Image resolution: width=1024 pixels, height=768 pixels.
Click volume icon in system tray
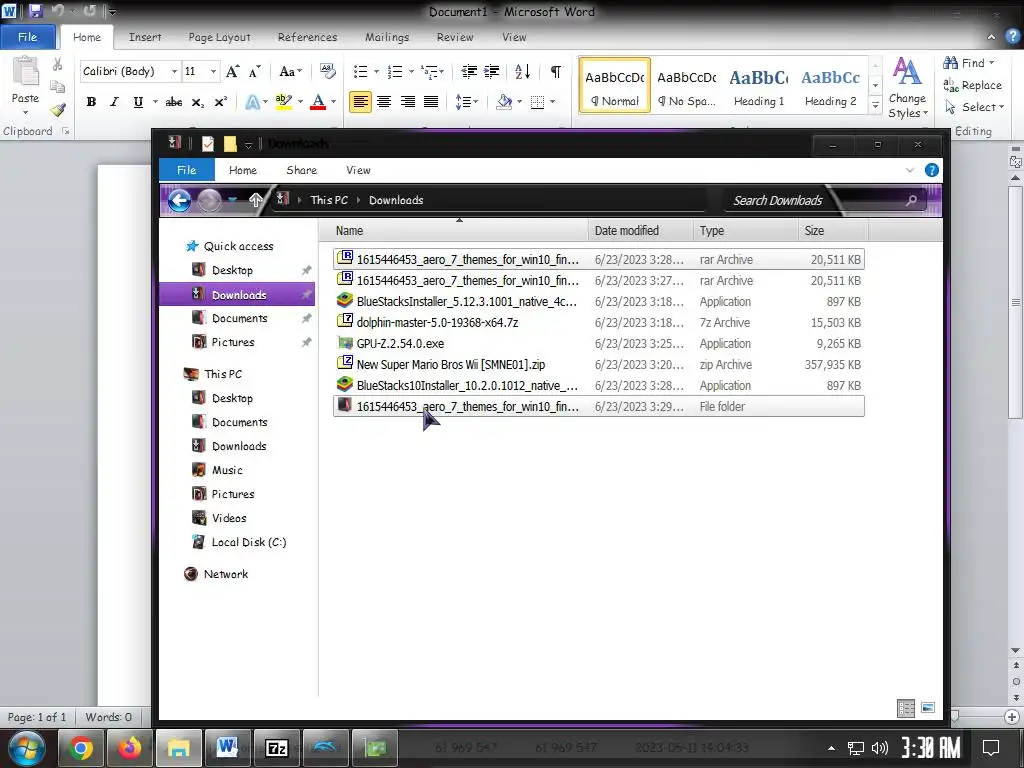pyautogui.click(x=880, y=748)
